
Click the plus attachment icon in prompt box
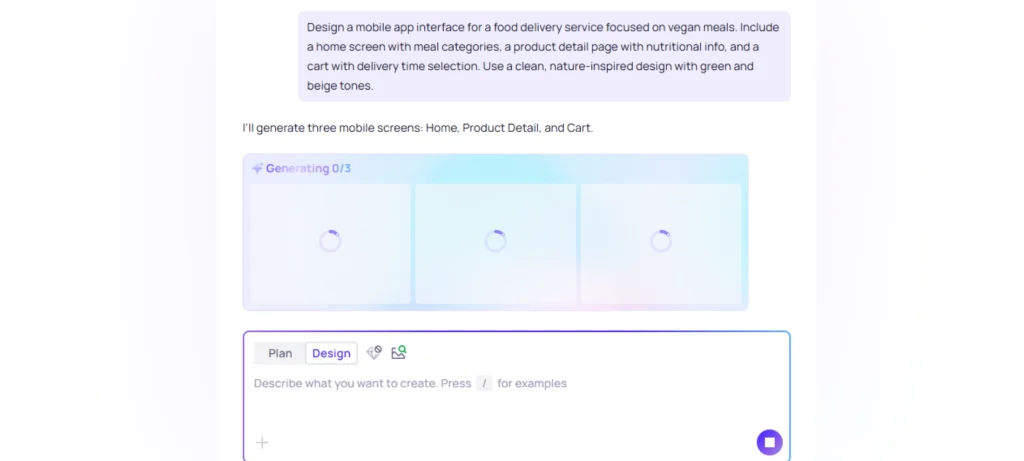point(262,443)
